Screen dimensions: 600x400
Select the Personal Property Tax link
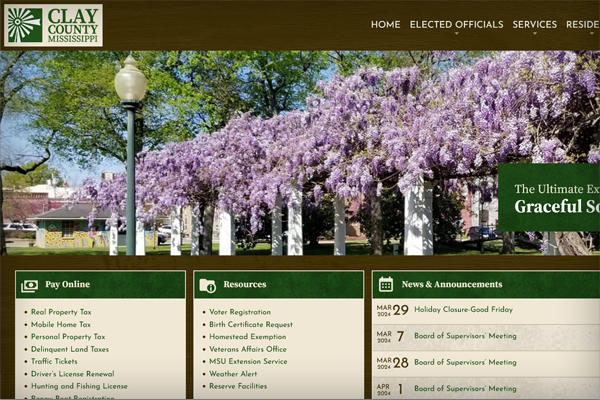click(68, 337)
